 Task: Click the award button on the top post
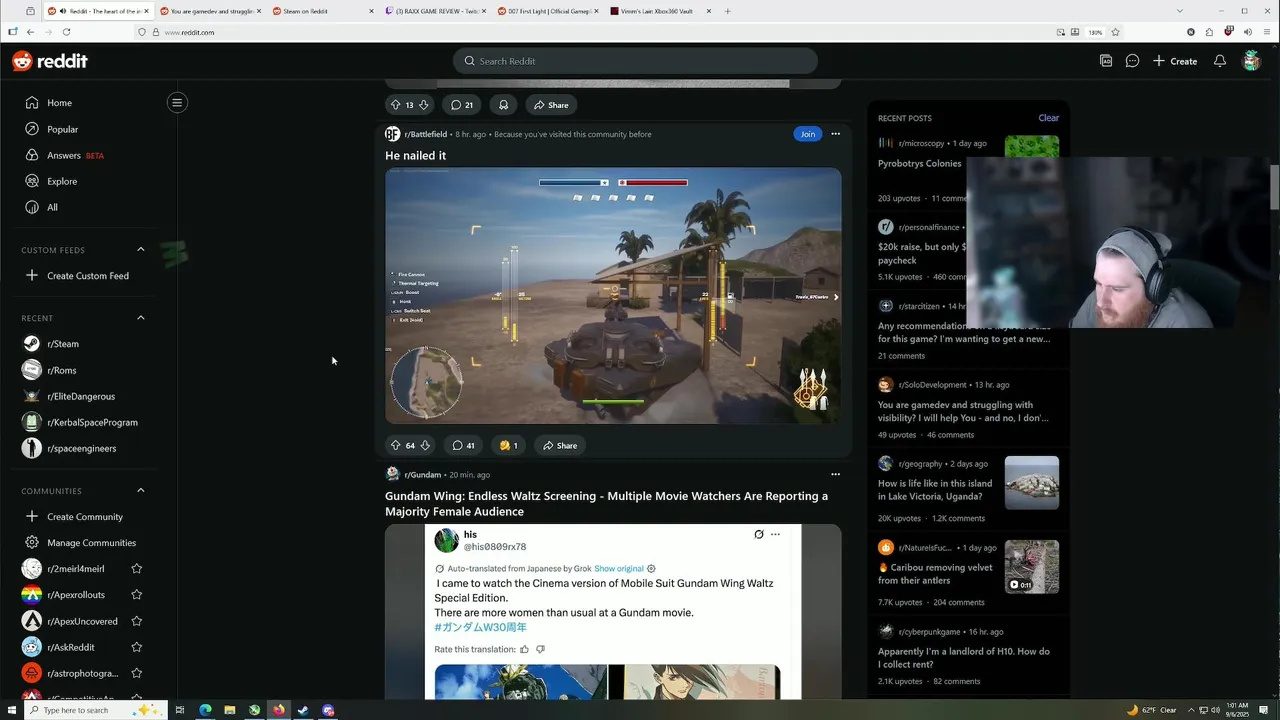[x=503, y=105]
